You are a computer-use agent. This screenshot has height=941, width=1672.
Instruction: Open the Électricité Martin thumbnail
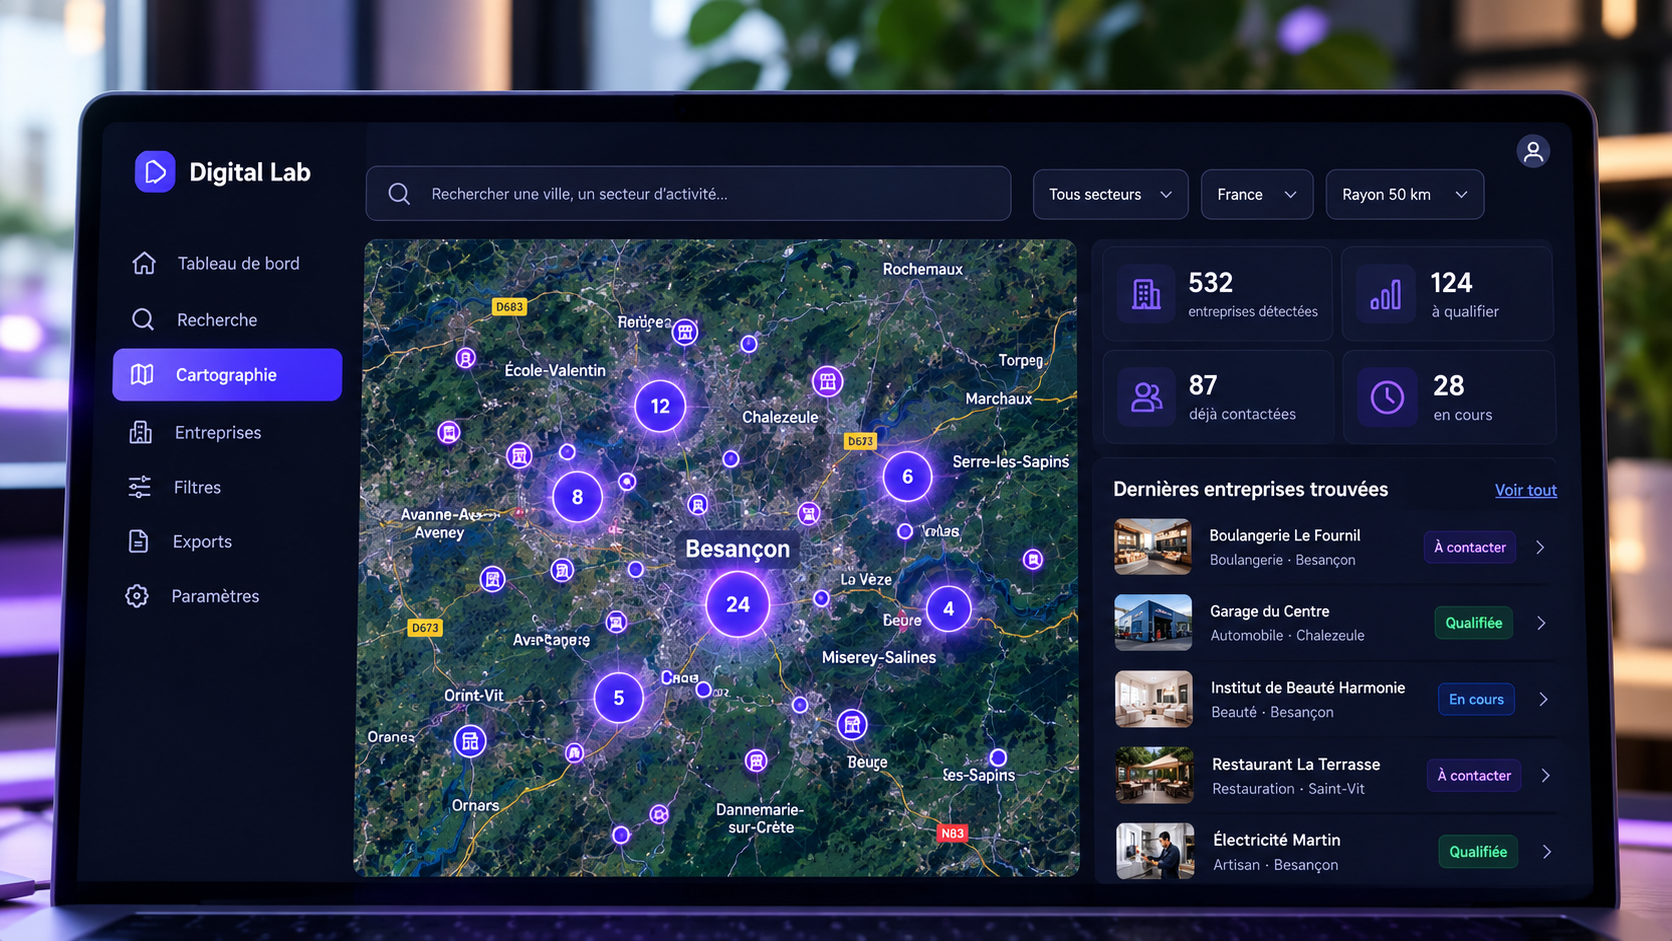point(1155,851)
